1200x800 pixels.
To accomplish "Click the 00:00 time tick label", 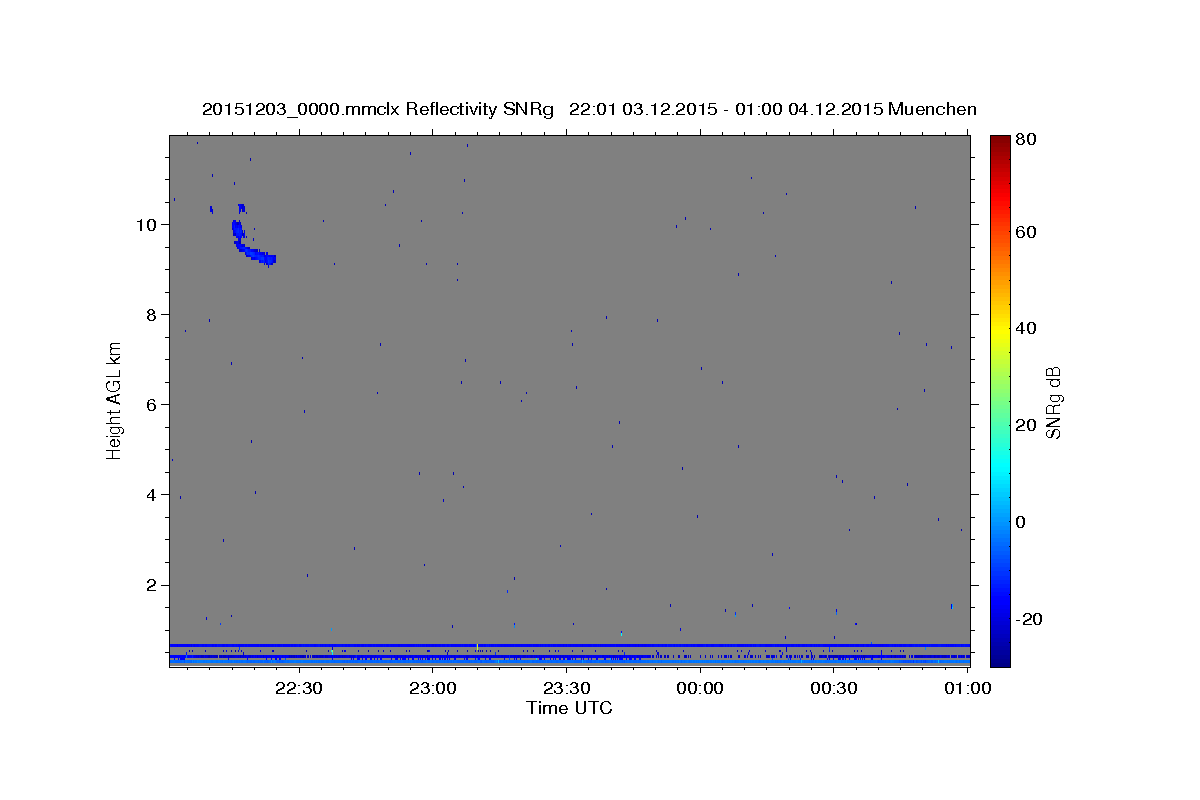I will click(700, 688).
